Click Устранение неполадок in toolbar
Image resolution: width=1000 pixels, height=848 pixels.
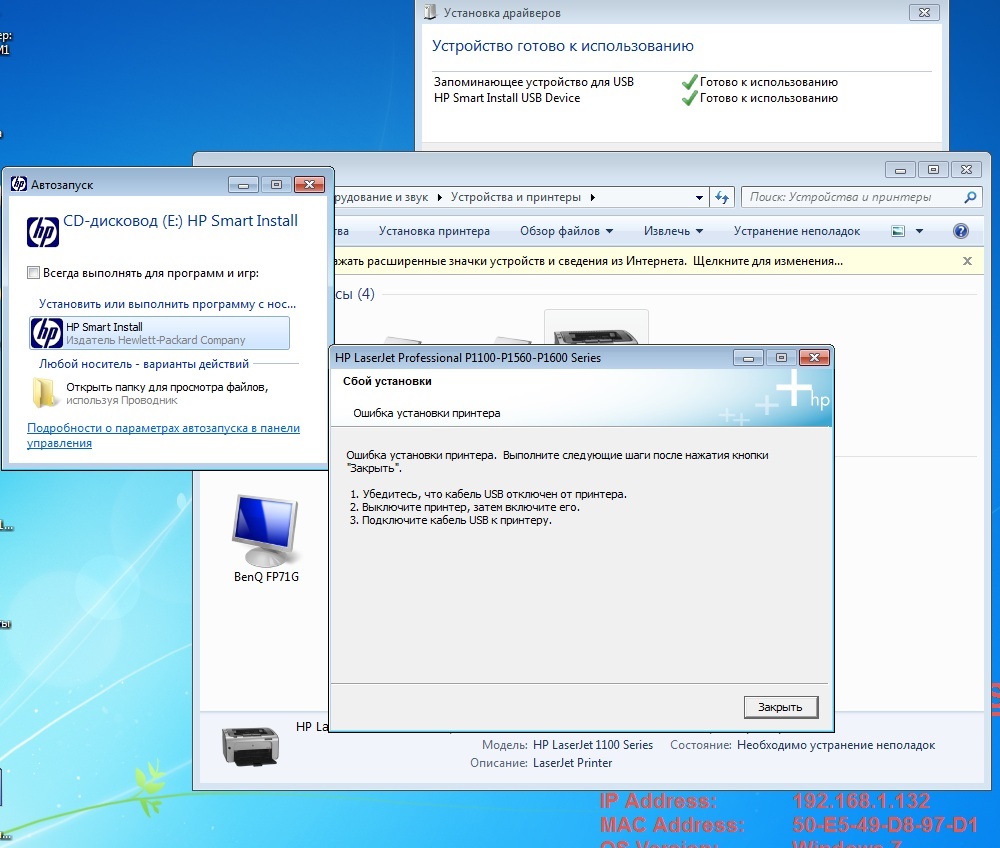[797, 231]
